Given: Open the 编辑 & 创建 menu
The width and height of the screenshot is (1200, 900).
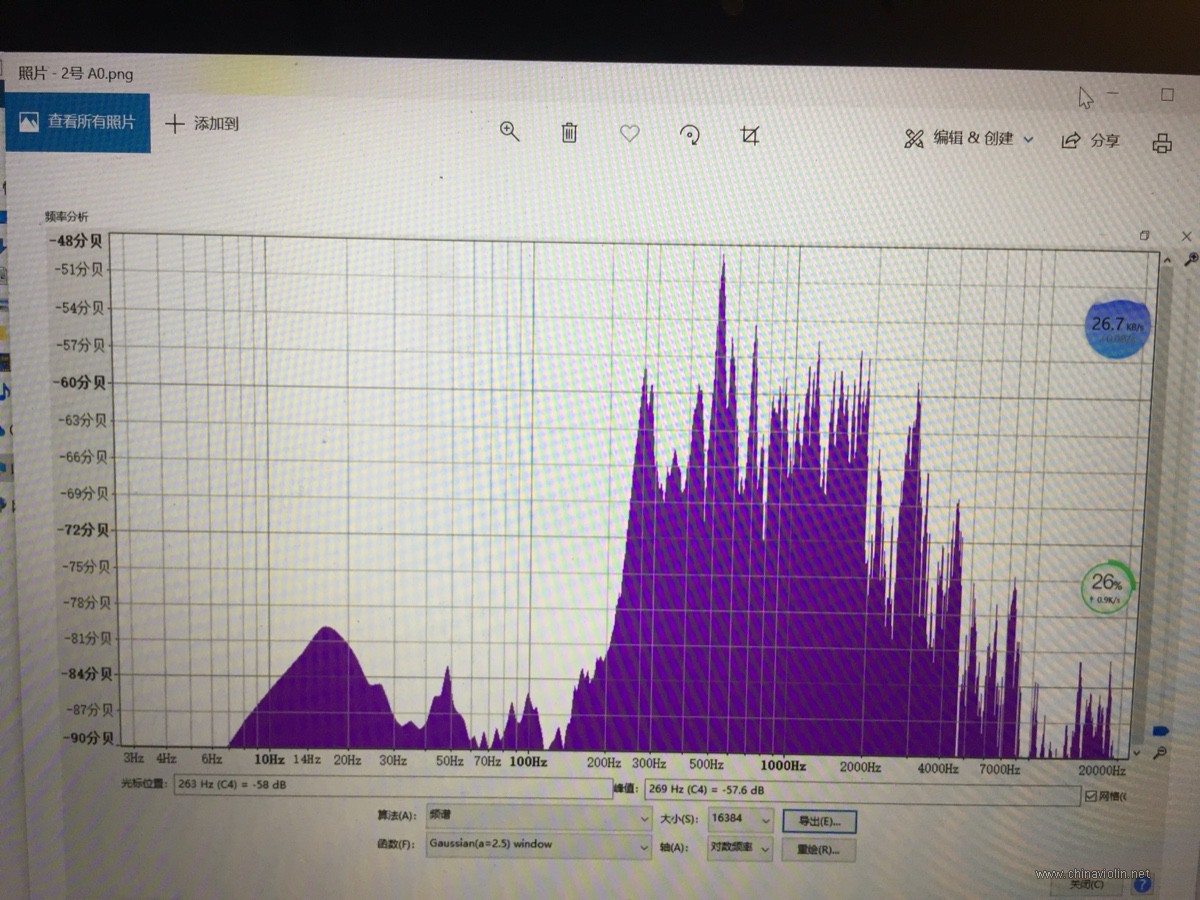Looking at the screenshot, I should [x=968, y=139].
